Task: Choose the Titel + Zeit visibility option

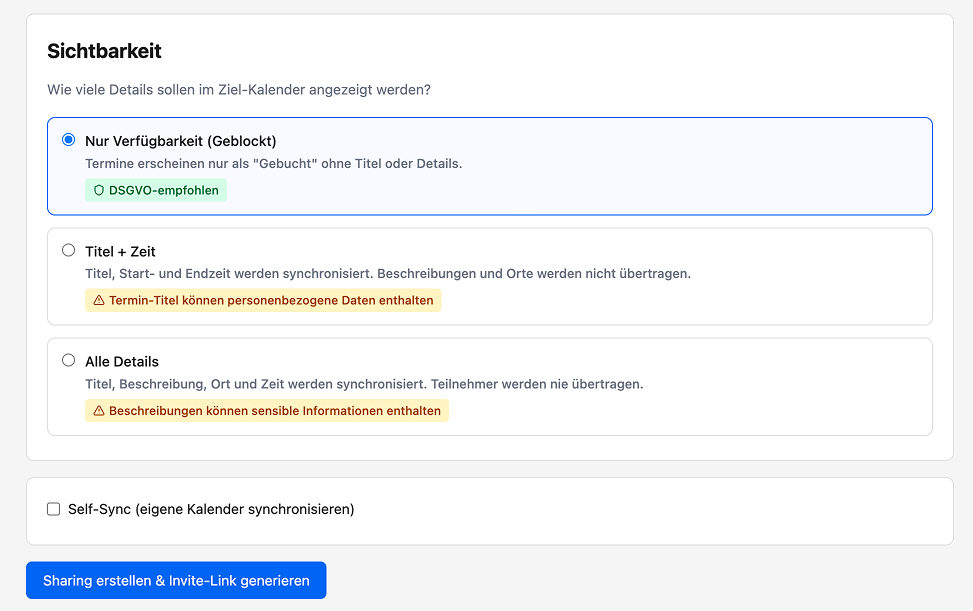Action: pyautogui.click(x=68, y=249)
